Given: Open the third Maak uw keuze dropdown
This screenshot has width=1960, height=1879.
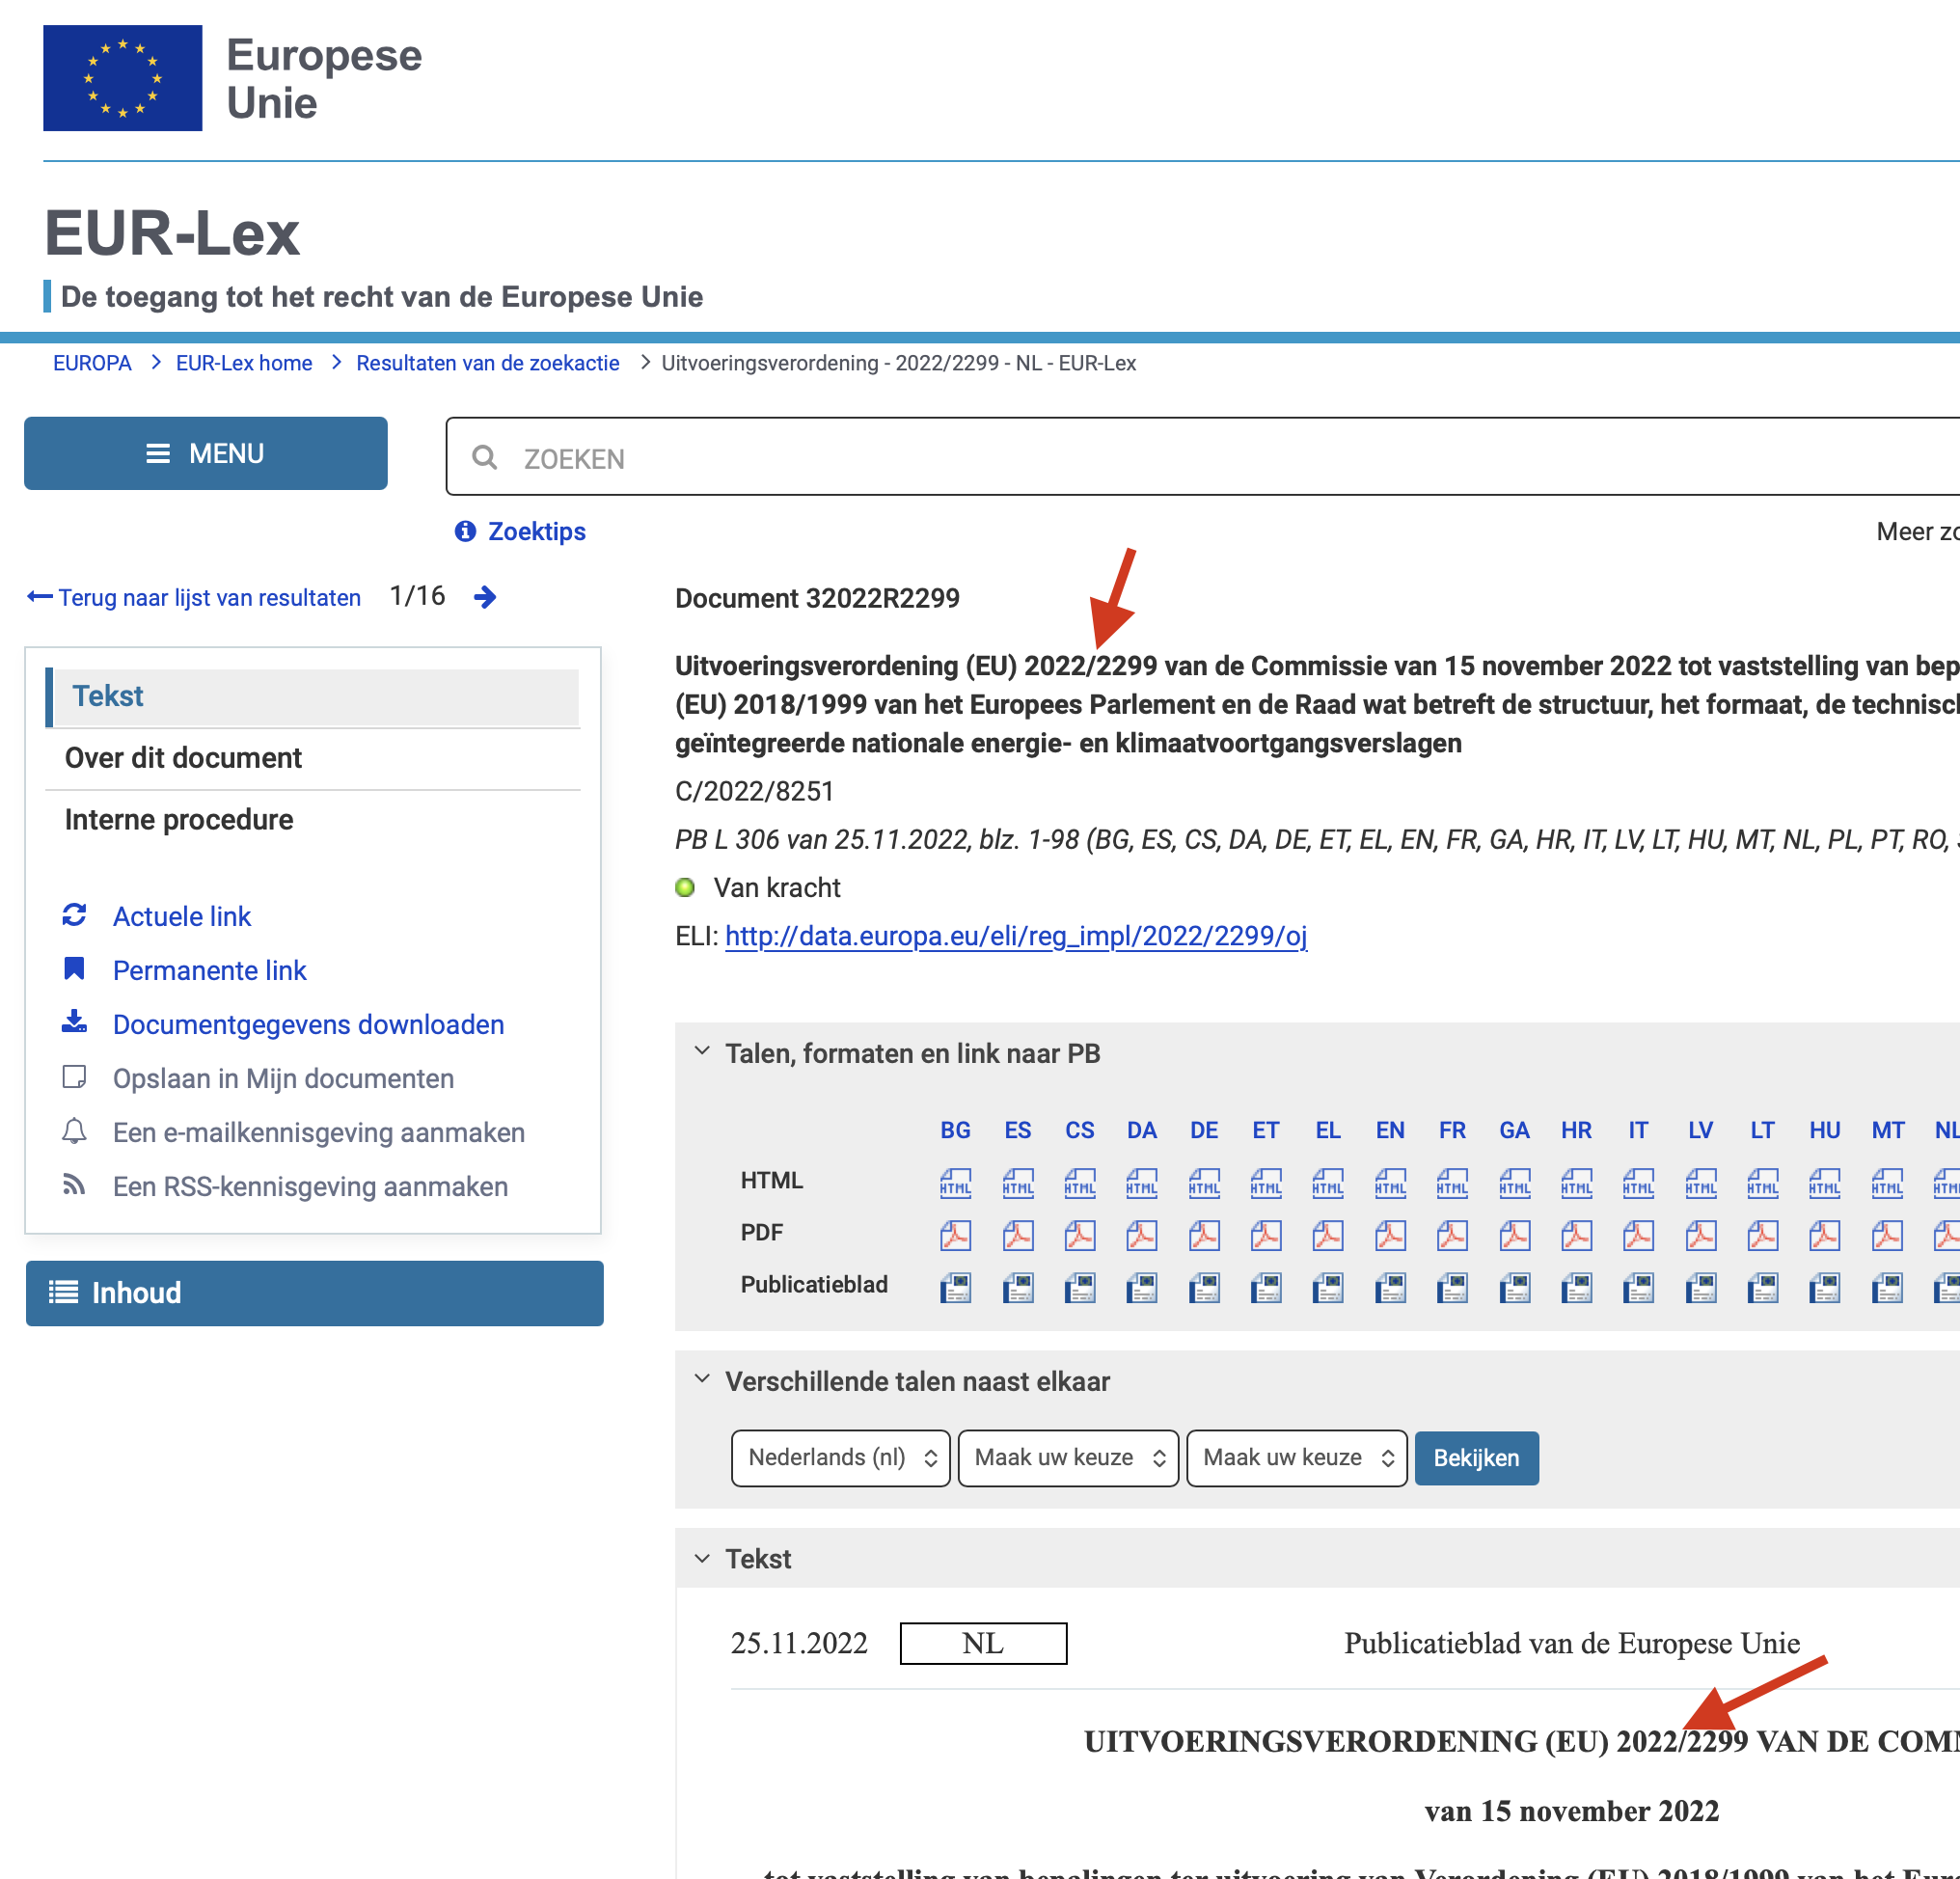Looking at the screenshot, I should tap(1297, 1458).
